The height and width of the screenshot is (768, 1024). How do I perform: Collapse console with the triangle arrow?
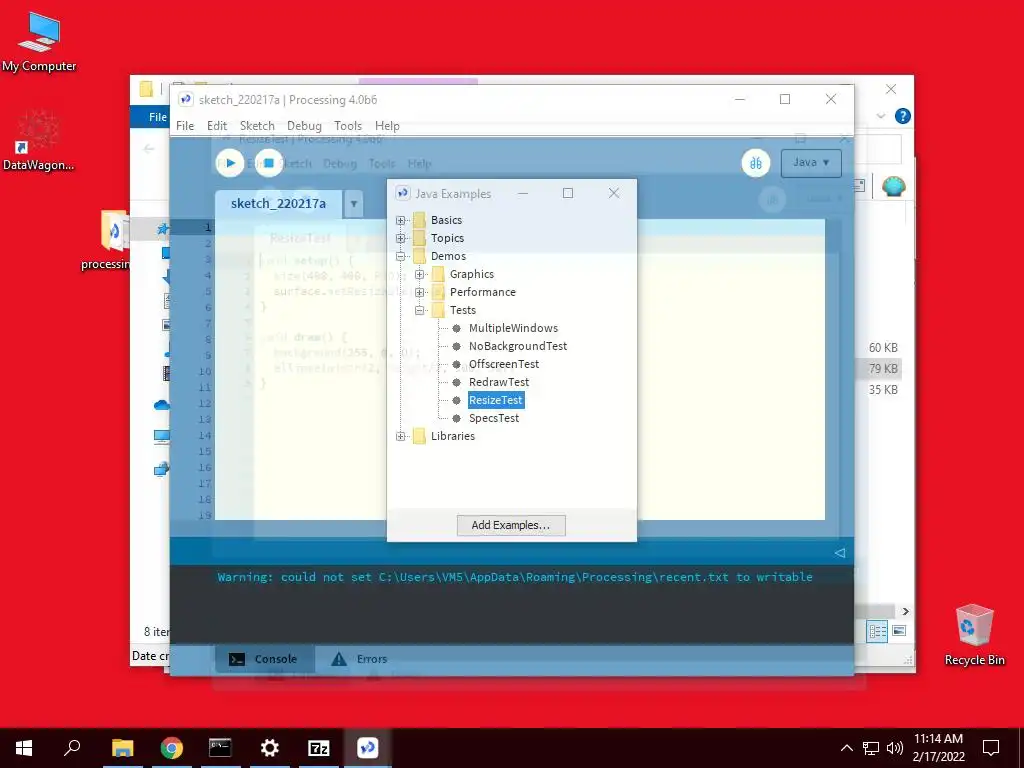click(x=840, y=553)
